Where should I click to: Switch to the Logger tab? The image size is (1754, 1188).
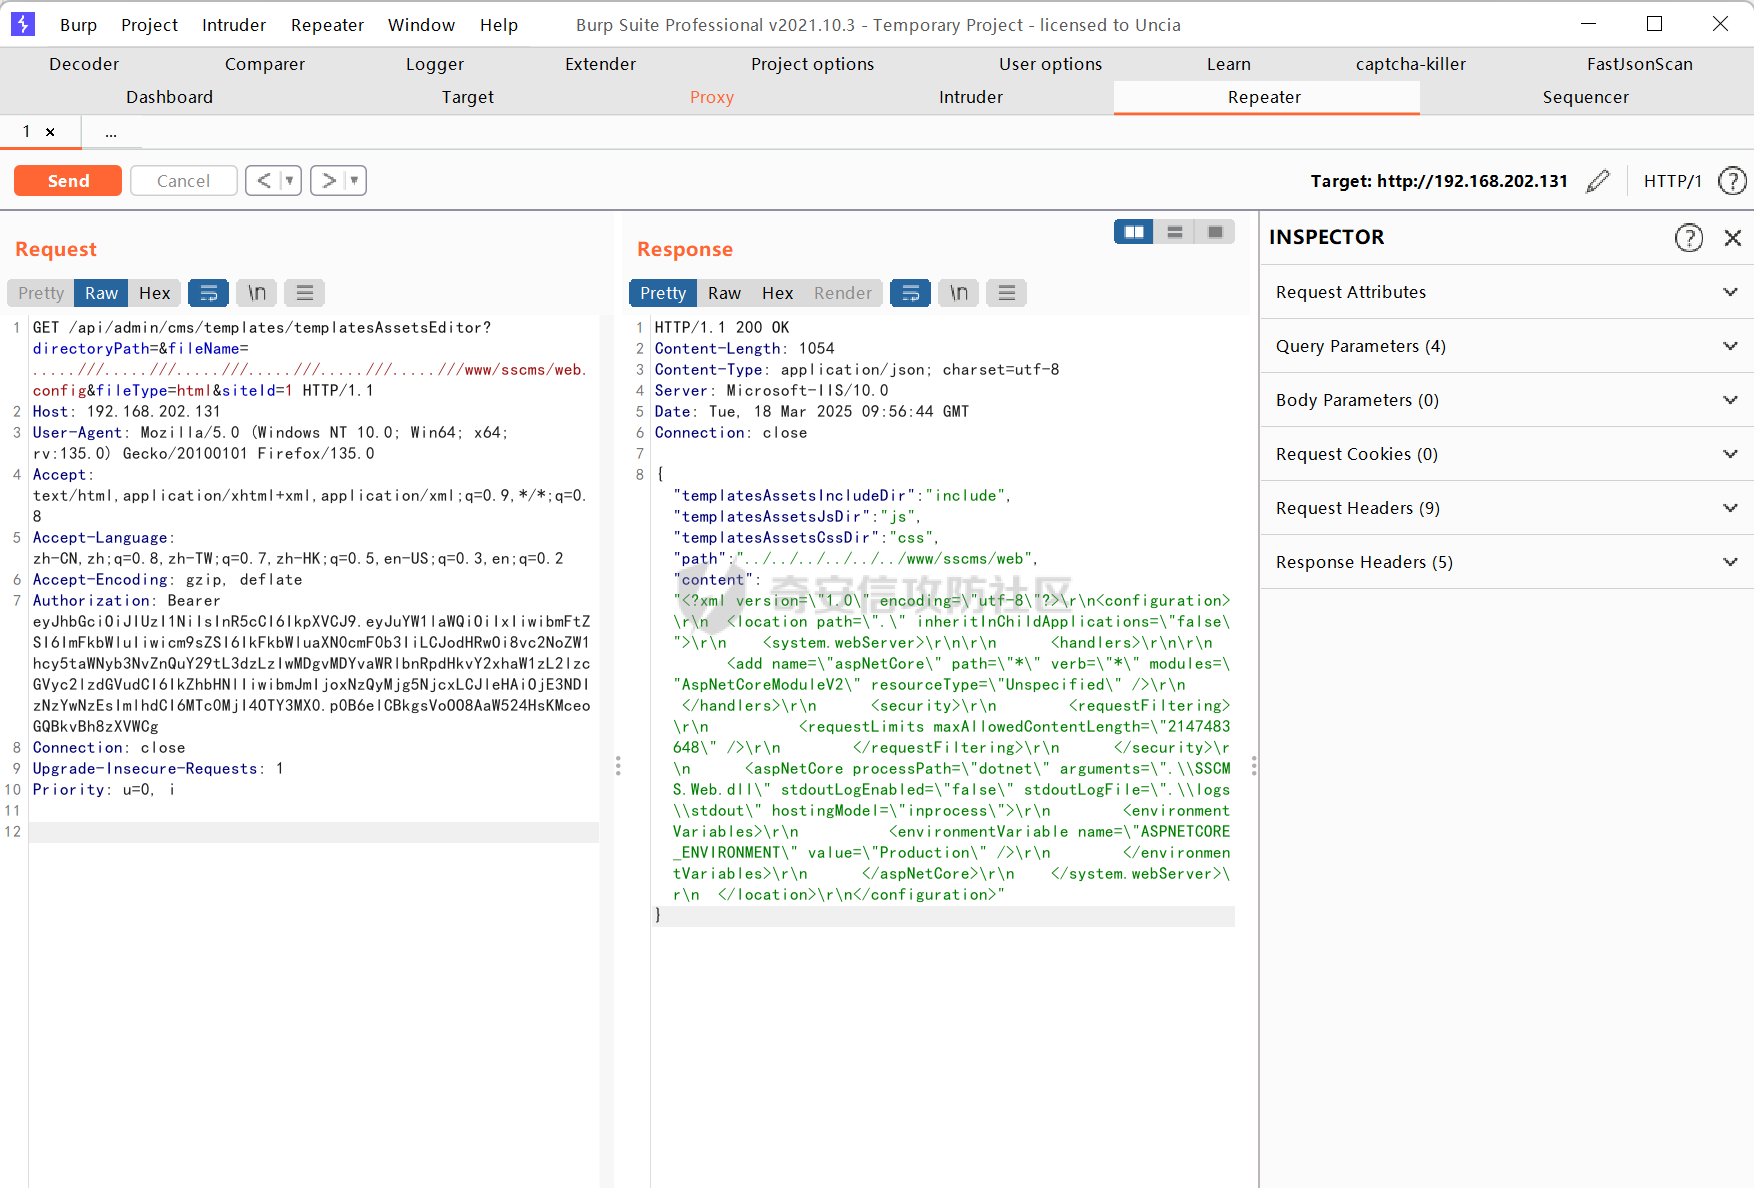(435, 64)
